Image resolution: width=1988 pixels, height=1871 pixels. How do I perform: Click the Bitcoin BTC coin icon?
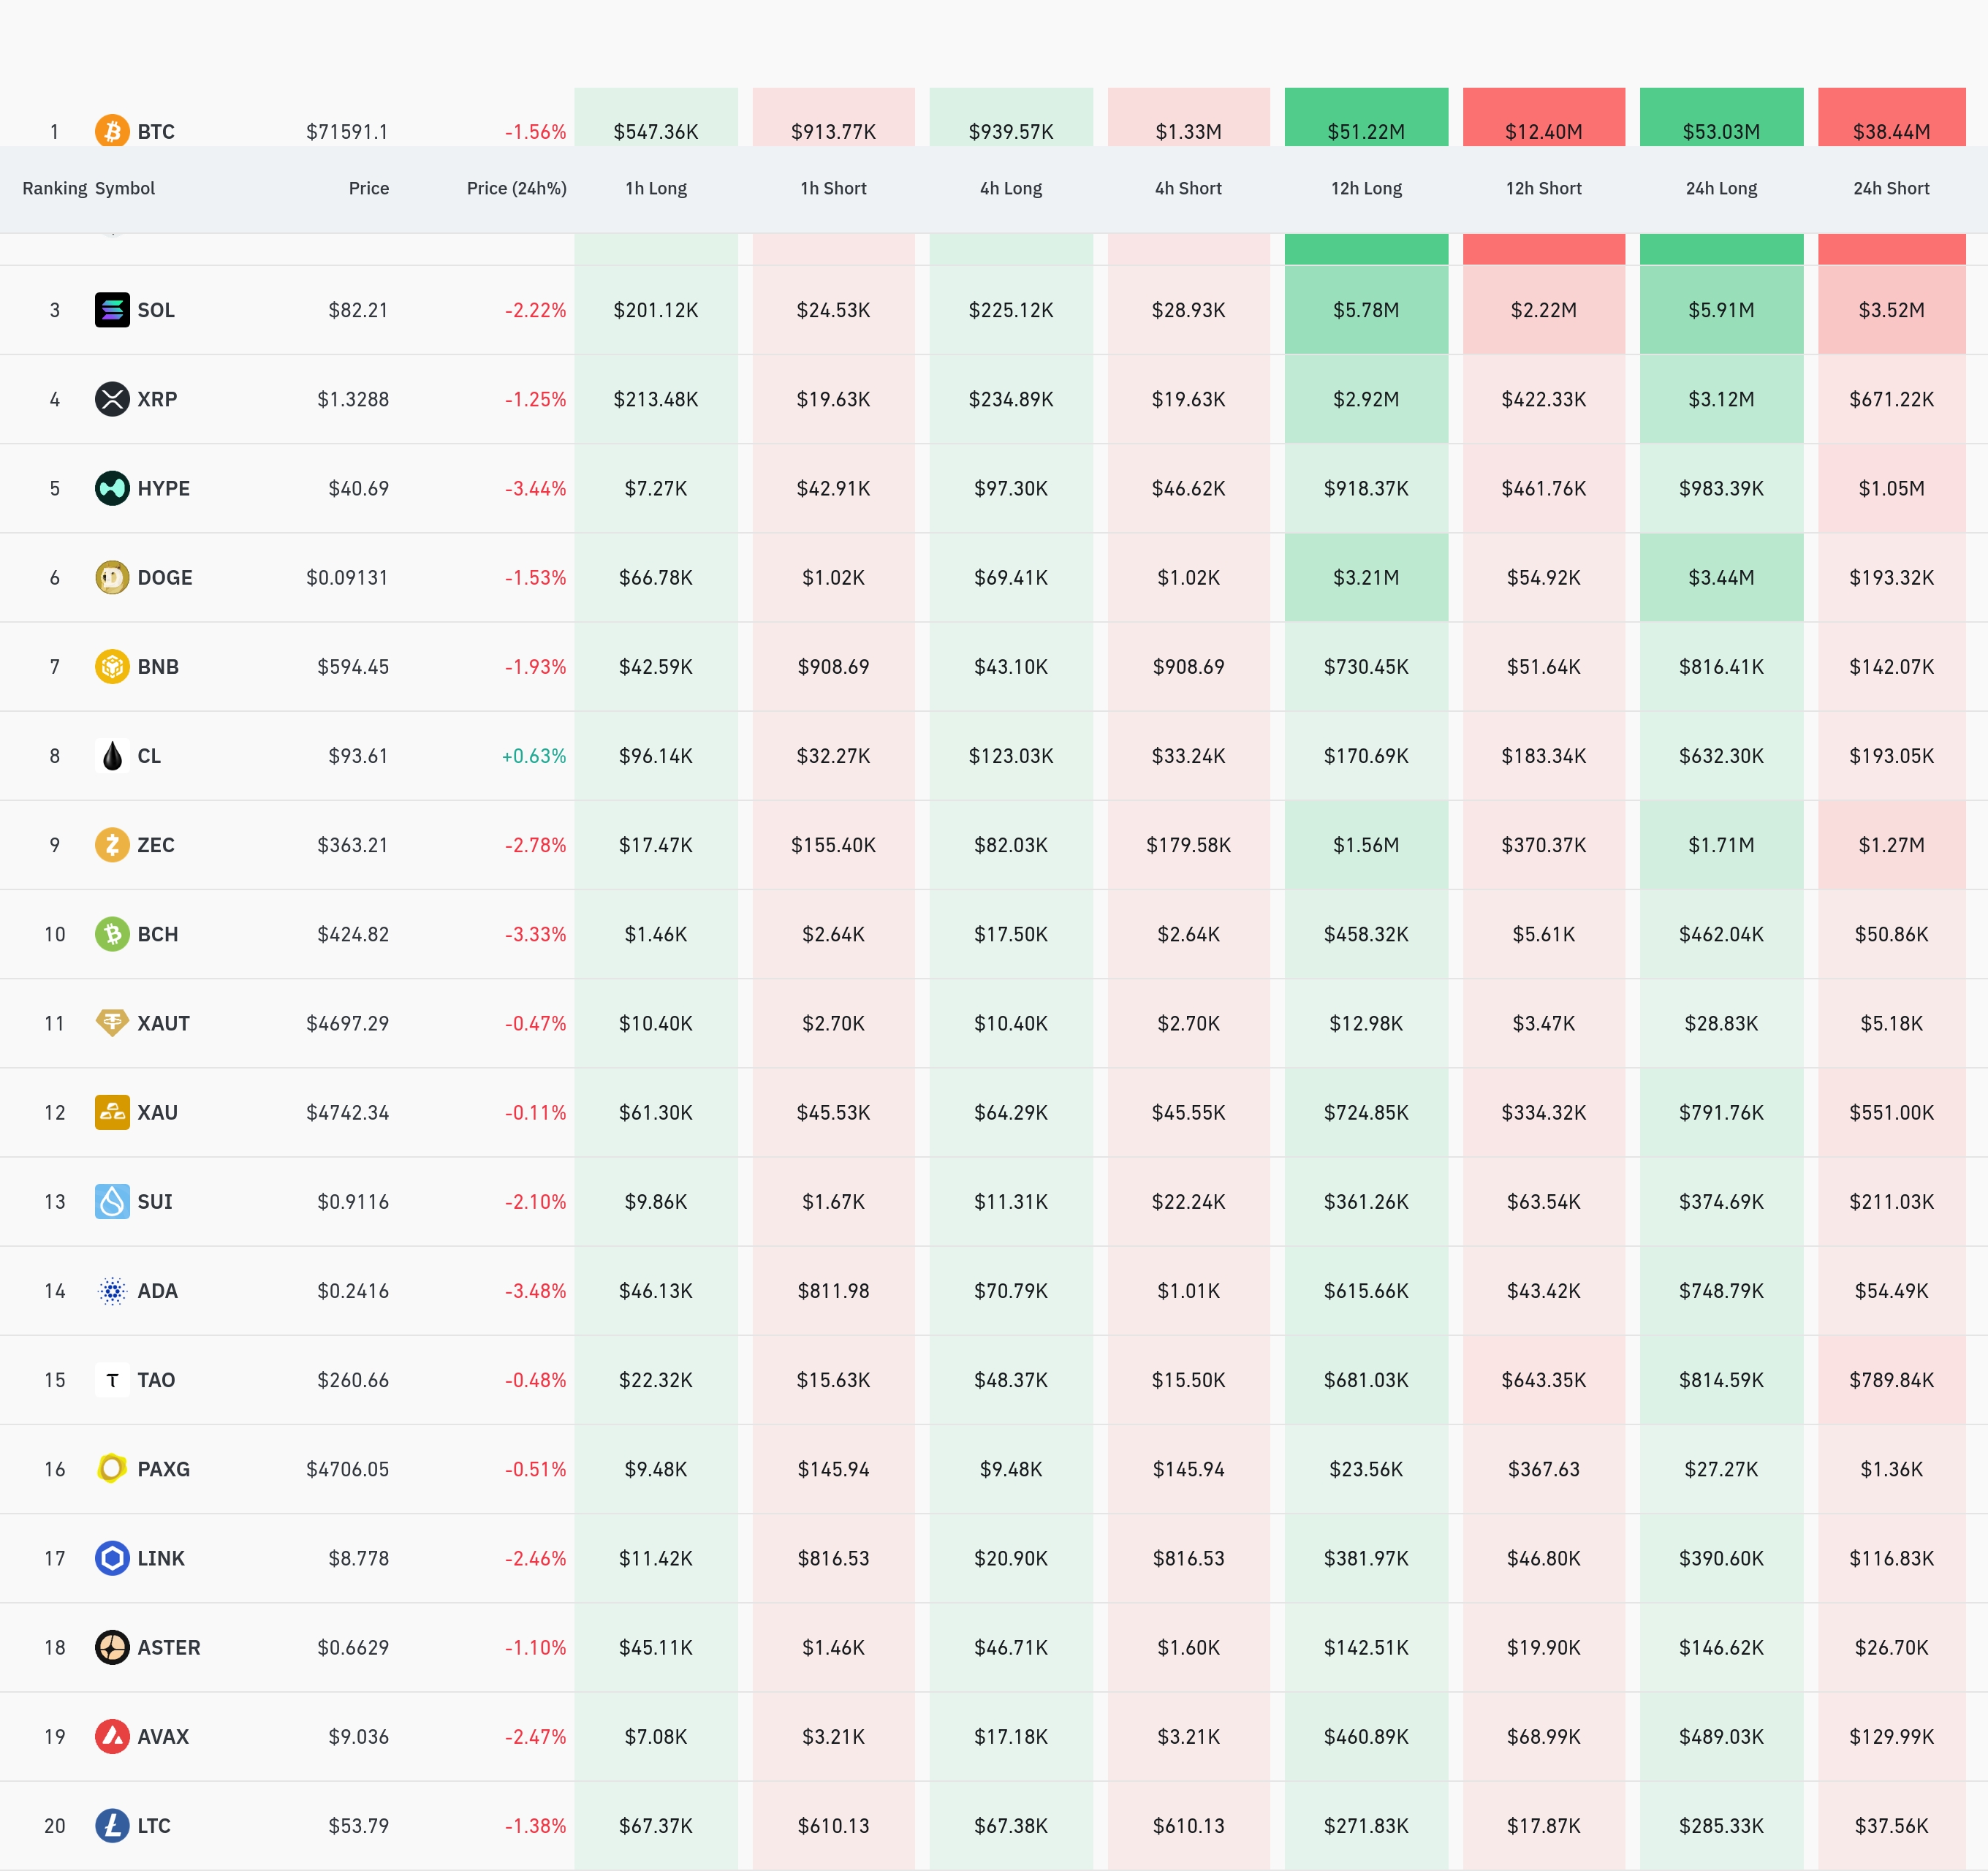click(x=112, y=131)
